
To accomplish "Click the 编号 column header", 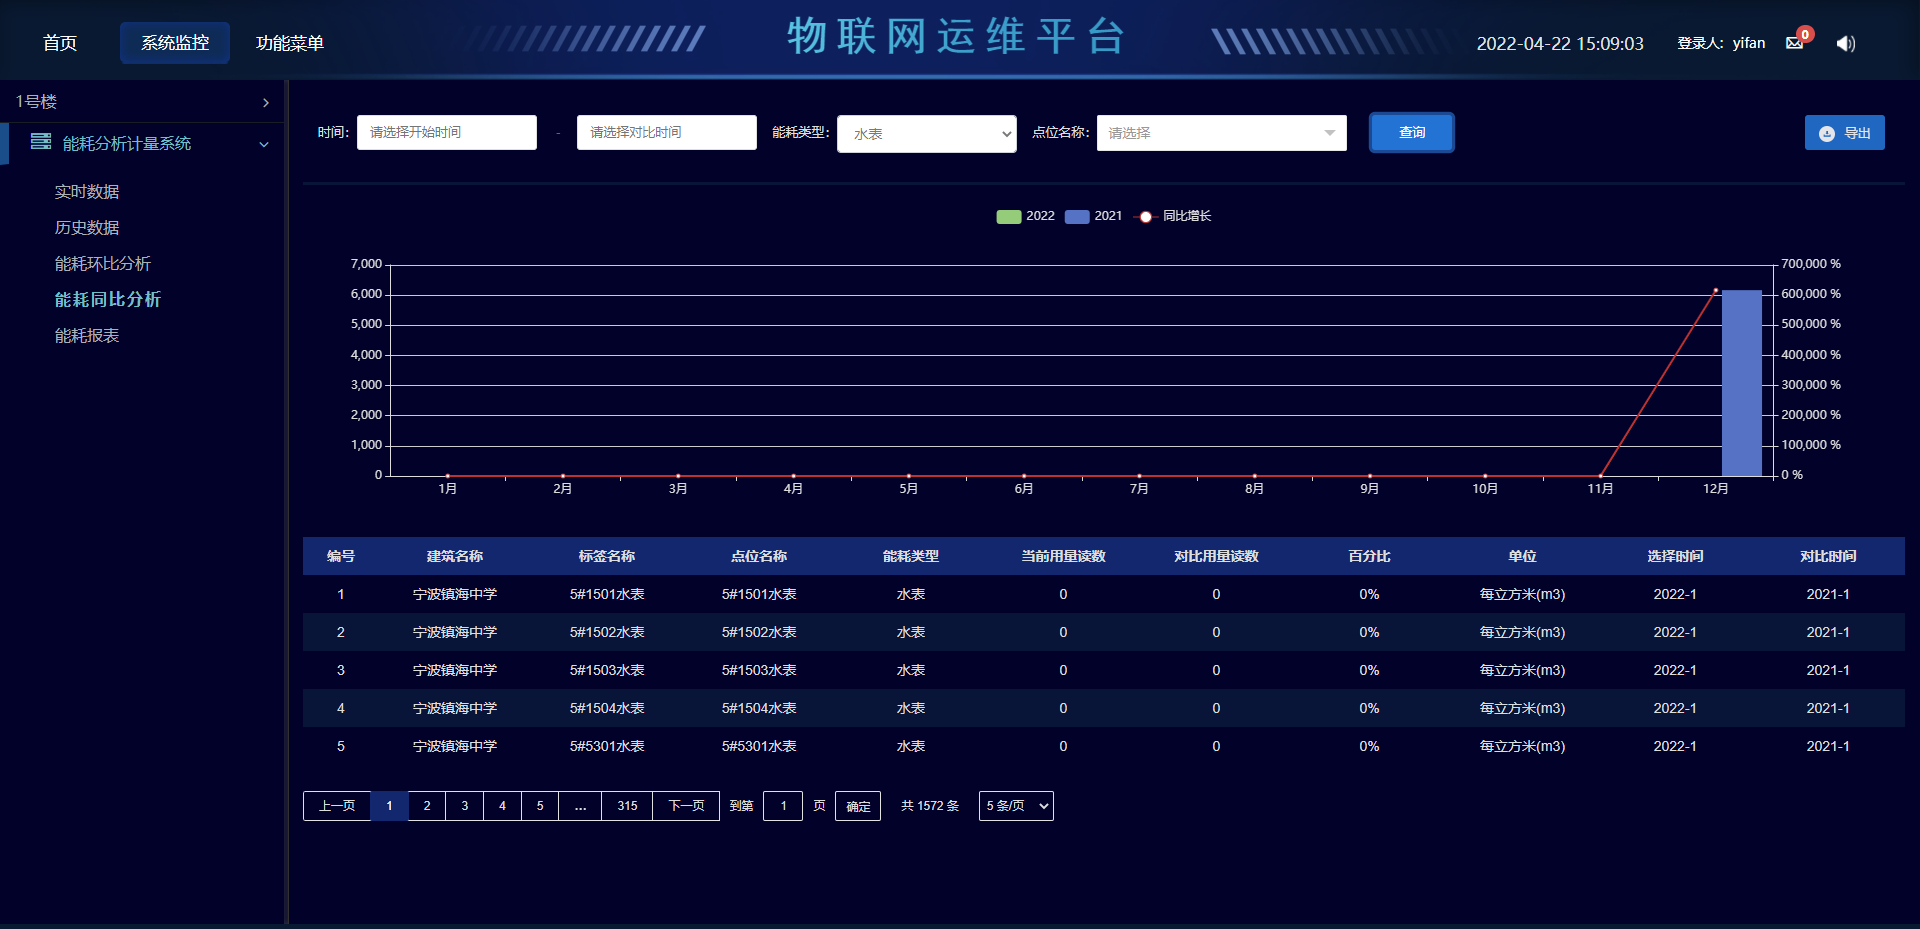I will pyautogui.click(x=341, y=556).
